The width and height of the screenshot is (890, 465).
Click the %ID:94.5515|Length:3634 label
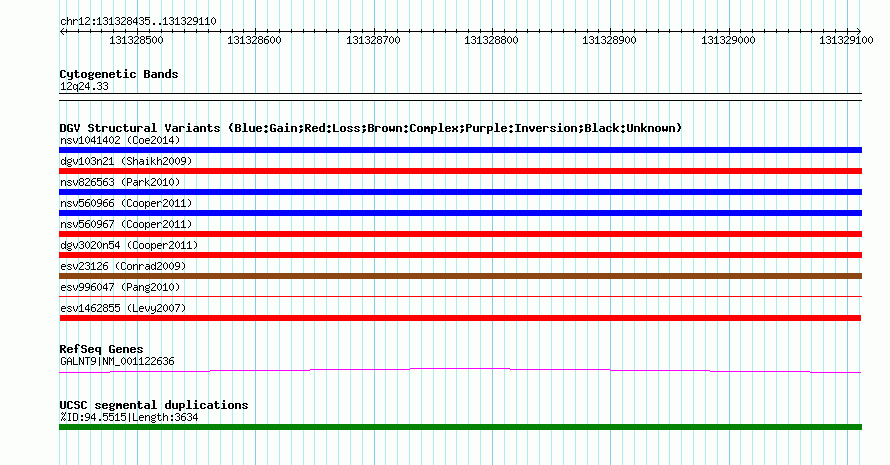point(129,417)
